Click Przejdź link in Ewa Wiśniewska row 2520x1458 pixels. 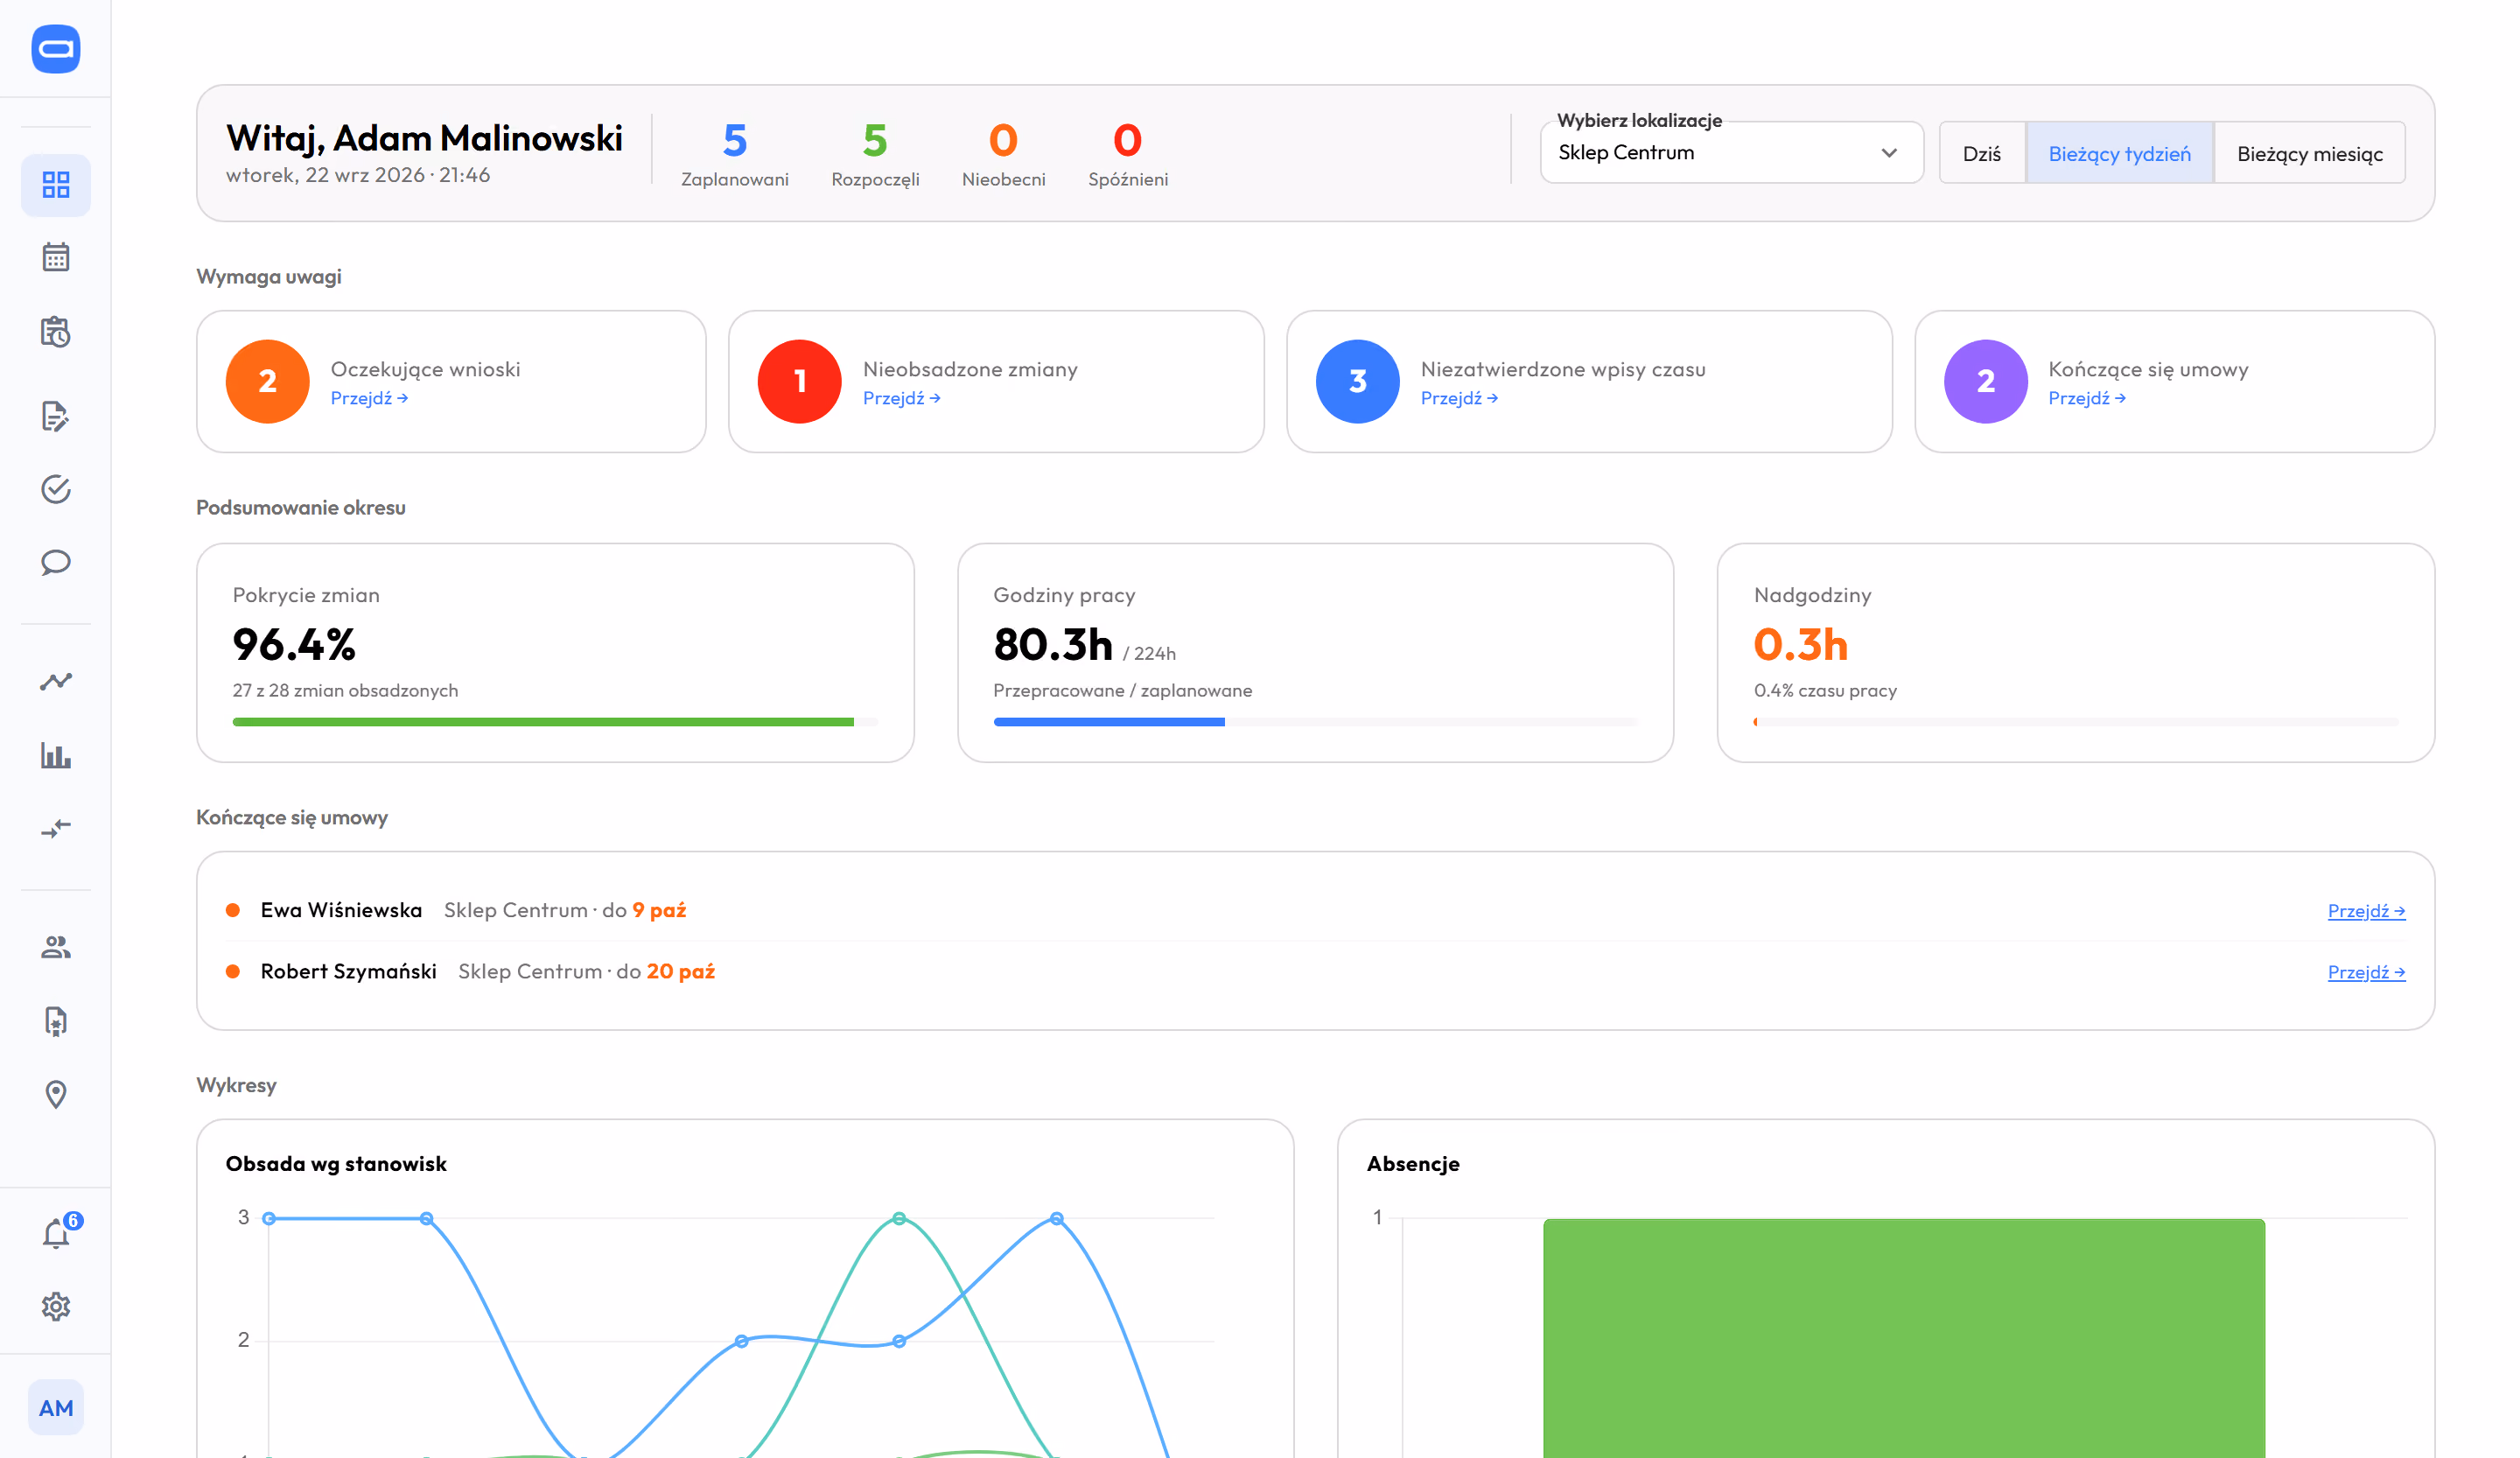pyautogui.click(x=2366, y=911)
